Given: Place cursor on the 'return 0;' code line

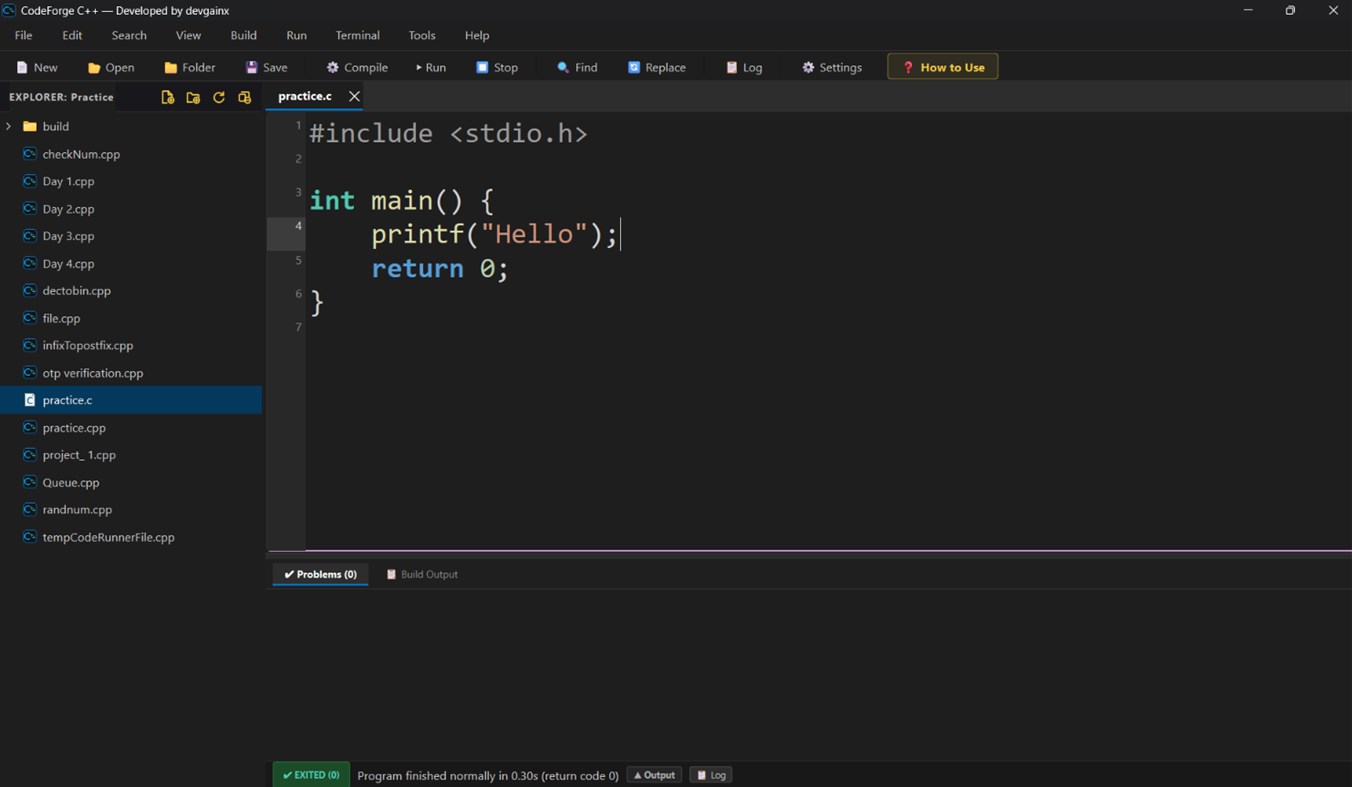Looking at the screenshot, I should (x=440, y=268).
